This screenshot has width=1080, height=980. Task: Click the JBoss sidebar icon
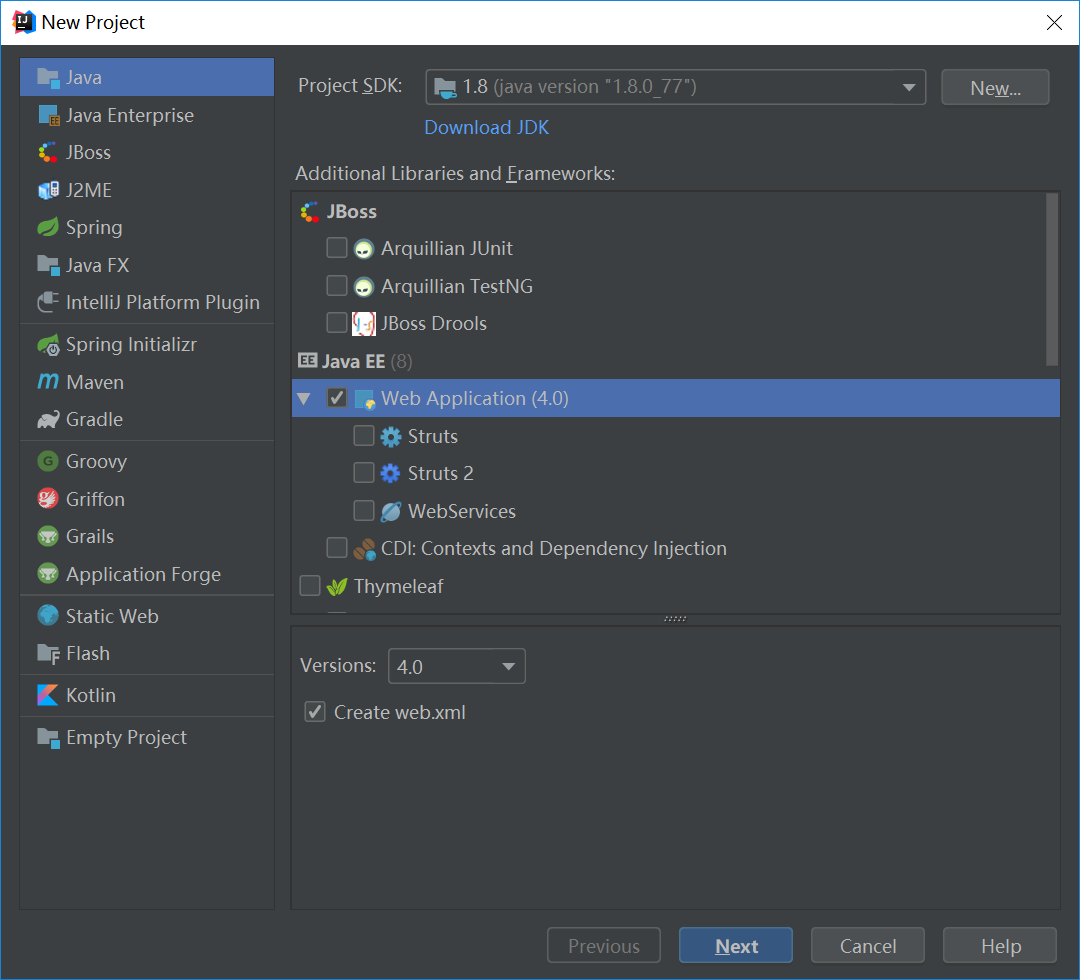coord(48,152)
